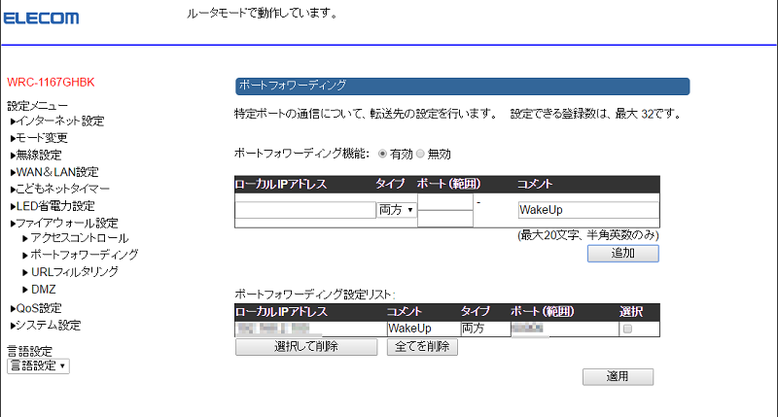
Task: Click the ELECOM logo
Action: (x=41, y=18)
